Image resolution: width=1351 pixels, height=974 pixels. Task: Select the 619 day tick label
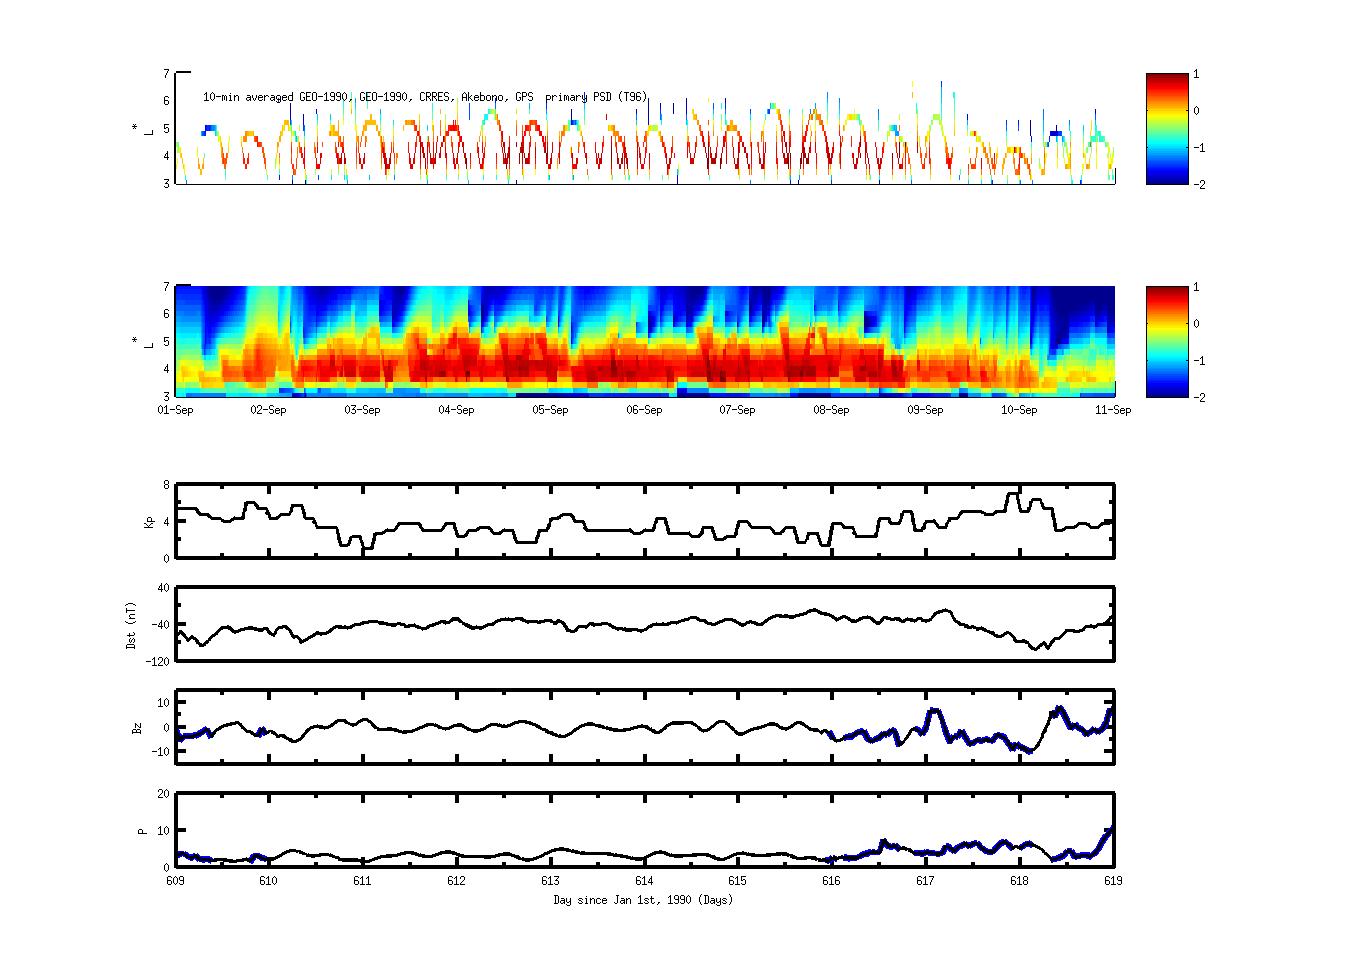[1112, 881]
